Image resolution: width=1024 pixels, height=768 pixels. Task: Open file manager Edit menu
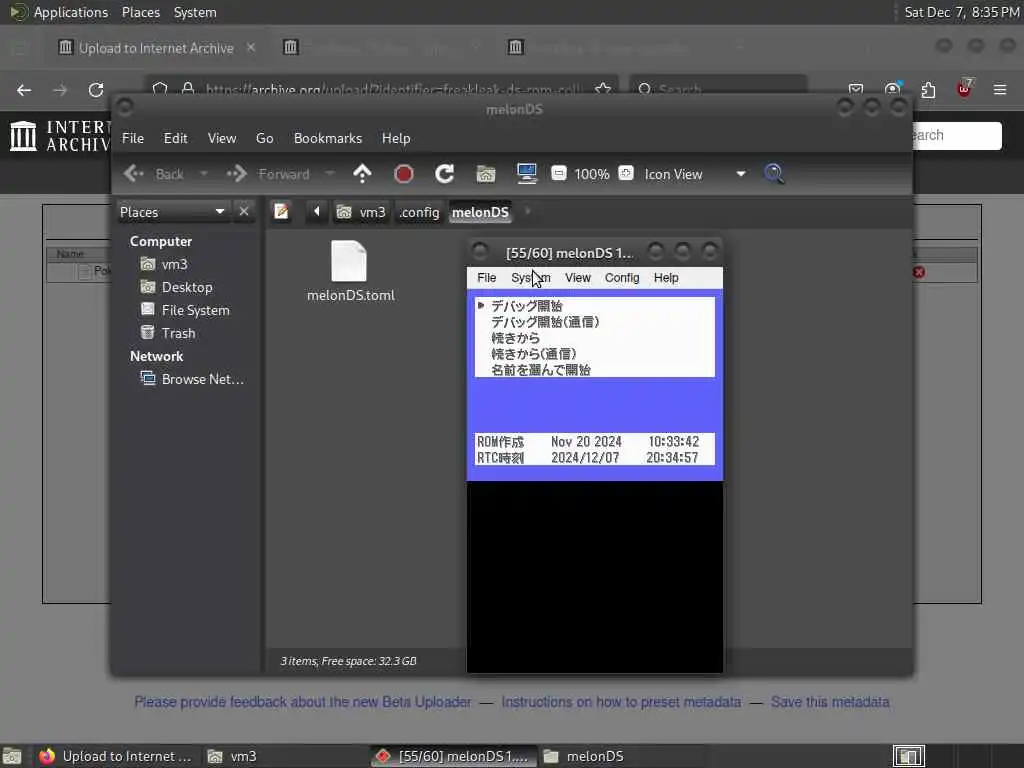point(175,138)
